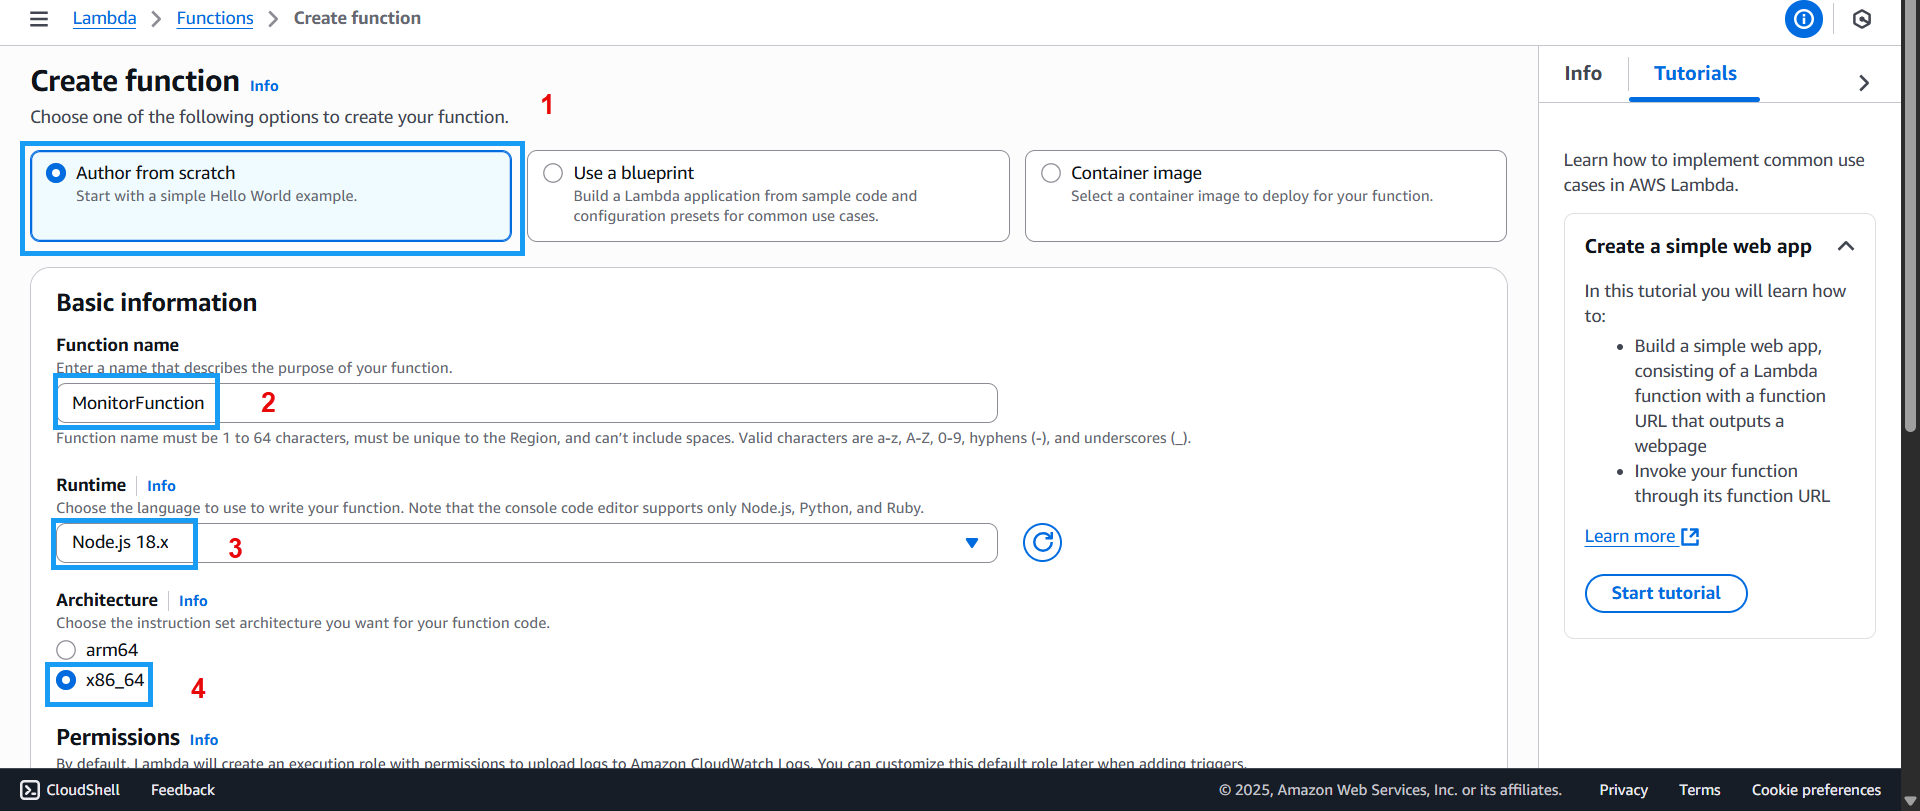
Task: Click the CloudShell terminal icon
Action: click(x=30, y=790)
